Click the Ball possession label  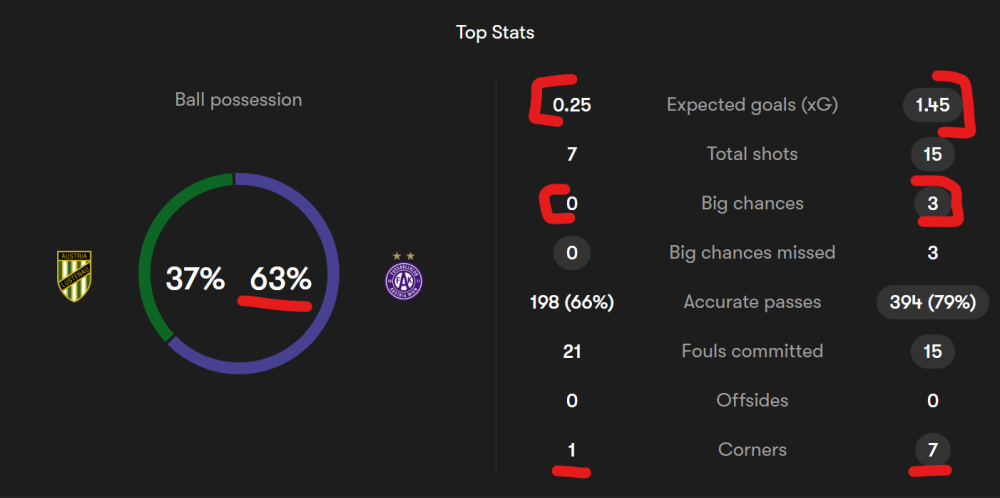coord(238,99)
